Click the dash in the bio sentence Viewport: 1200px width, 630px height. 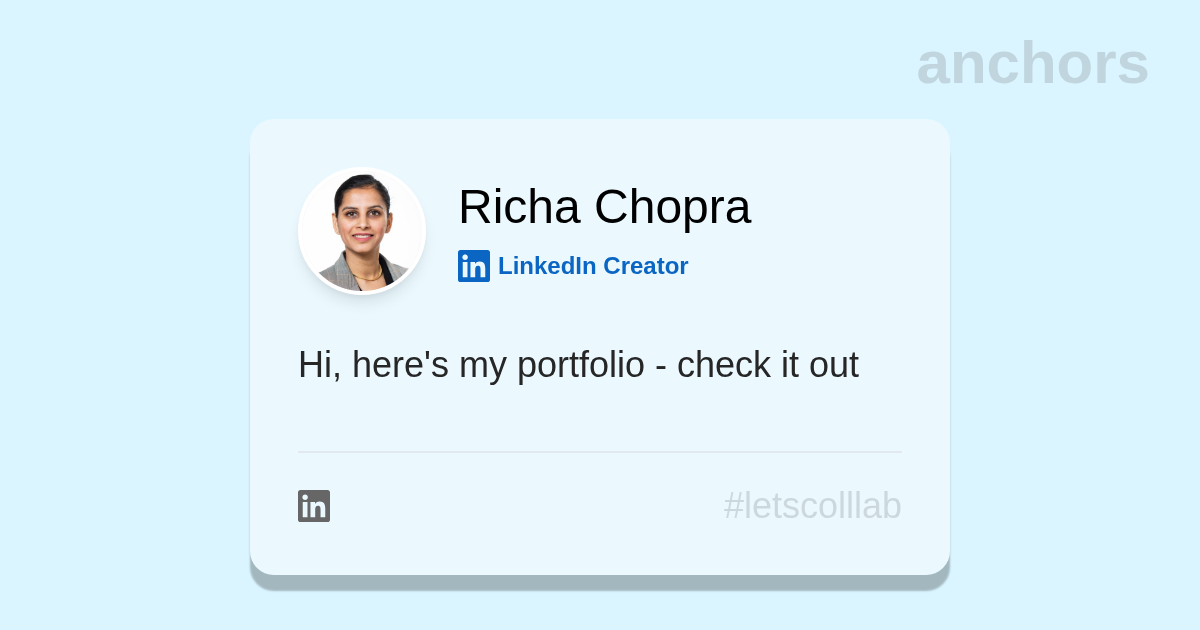click(661, 366)
